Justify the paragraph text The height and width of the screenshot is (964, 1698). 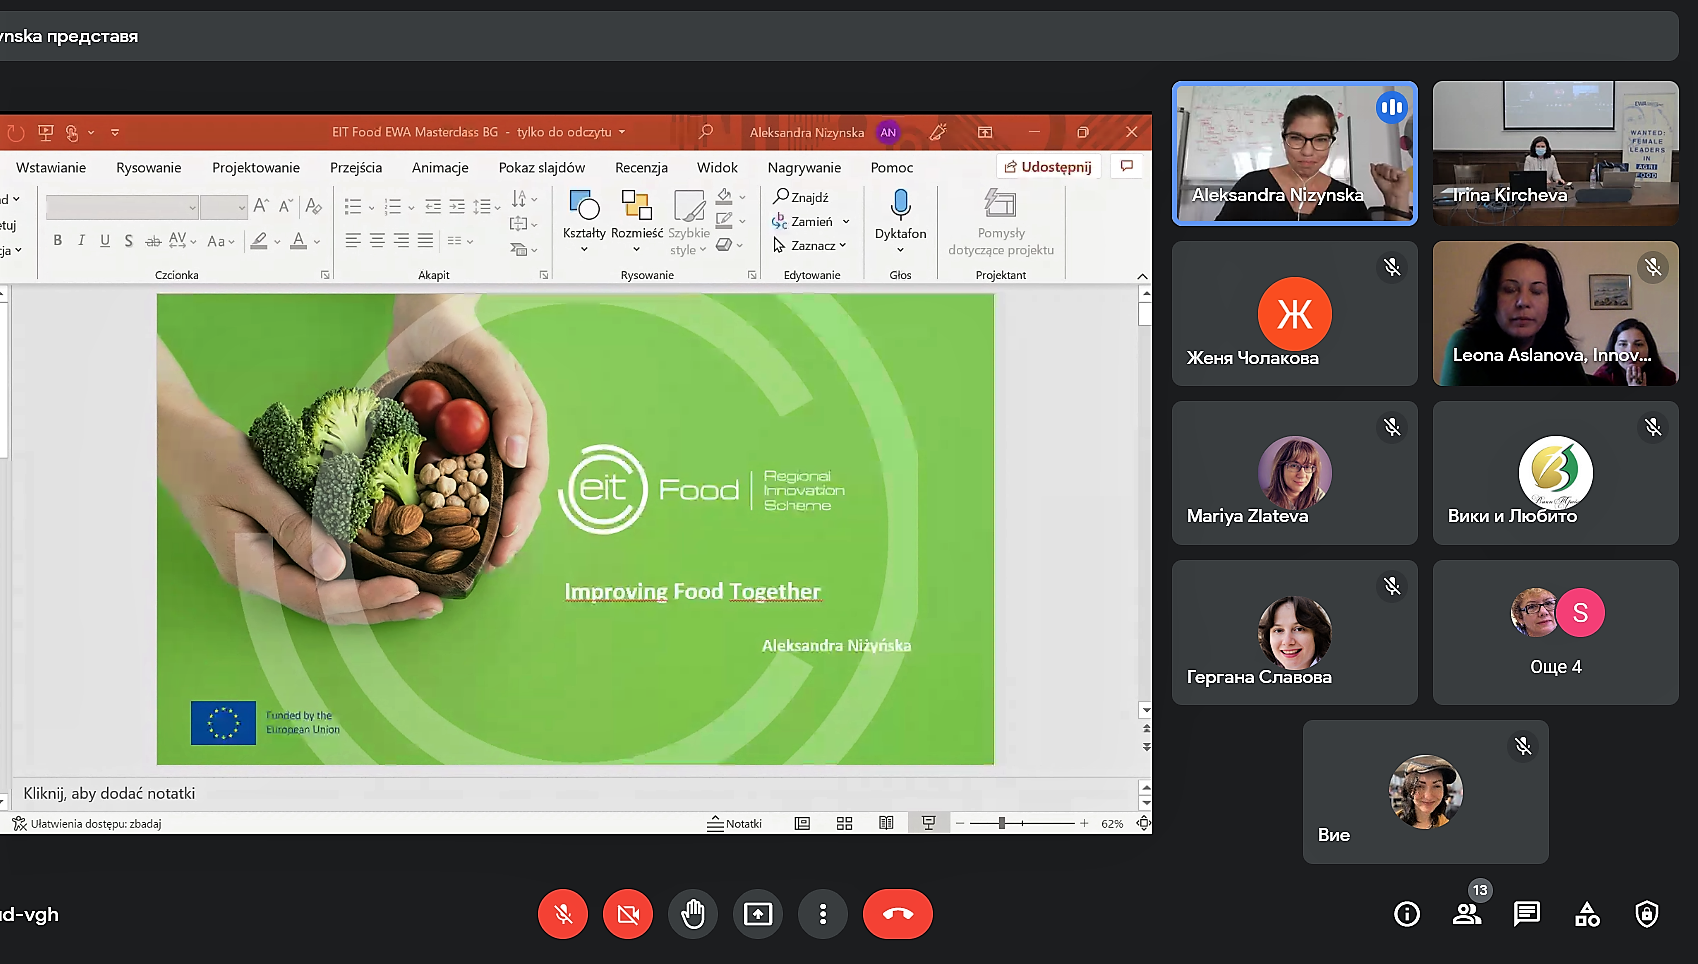point(425,240)
